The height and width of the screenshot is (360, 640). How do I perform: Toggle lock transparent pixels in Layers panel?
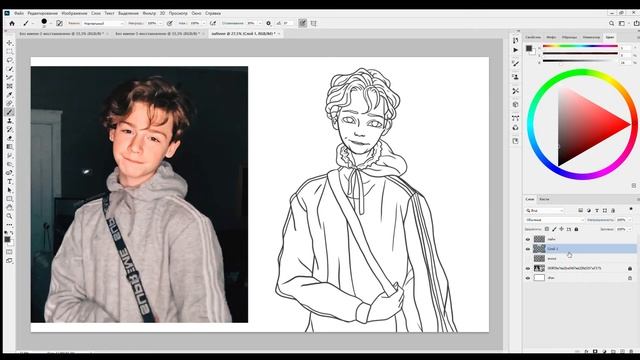pos(547,229)
